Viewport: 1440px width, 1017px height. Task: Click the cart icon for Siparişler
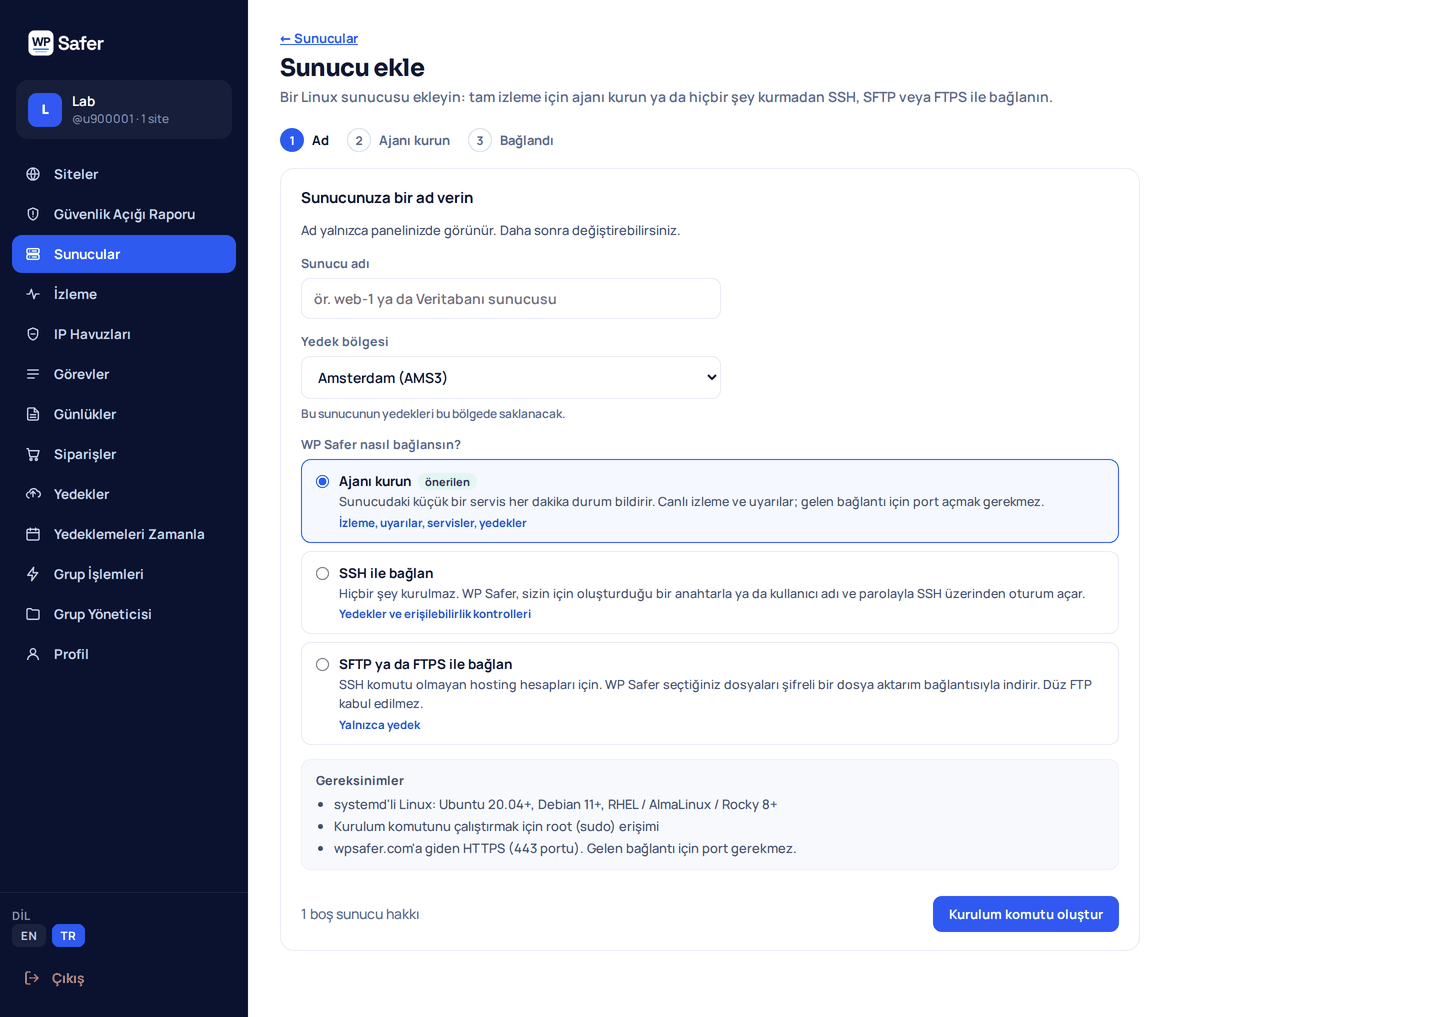[x=33, y=454]
